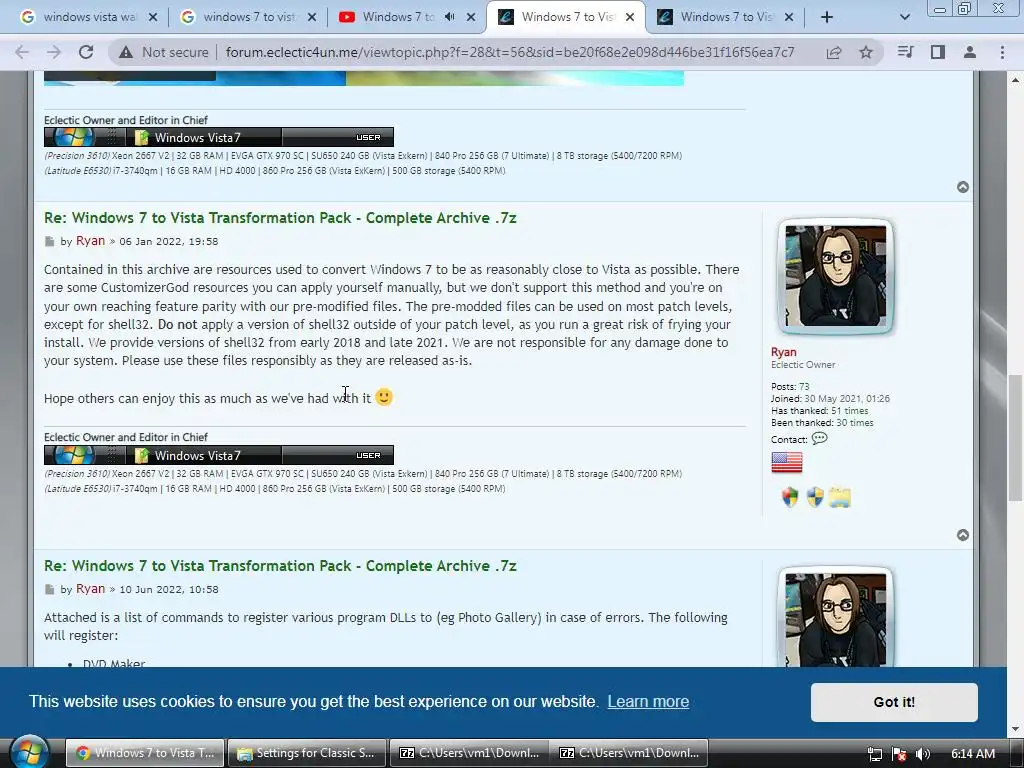Click the volume speaker tray icon

[922, 754]
